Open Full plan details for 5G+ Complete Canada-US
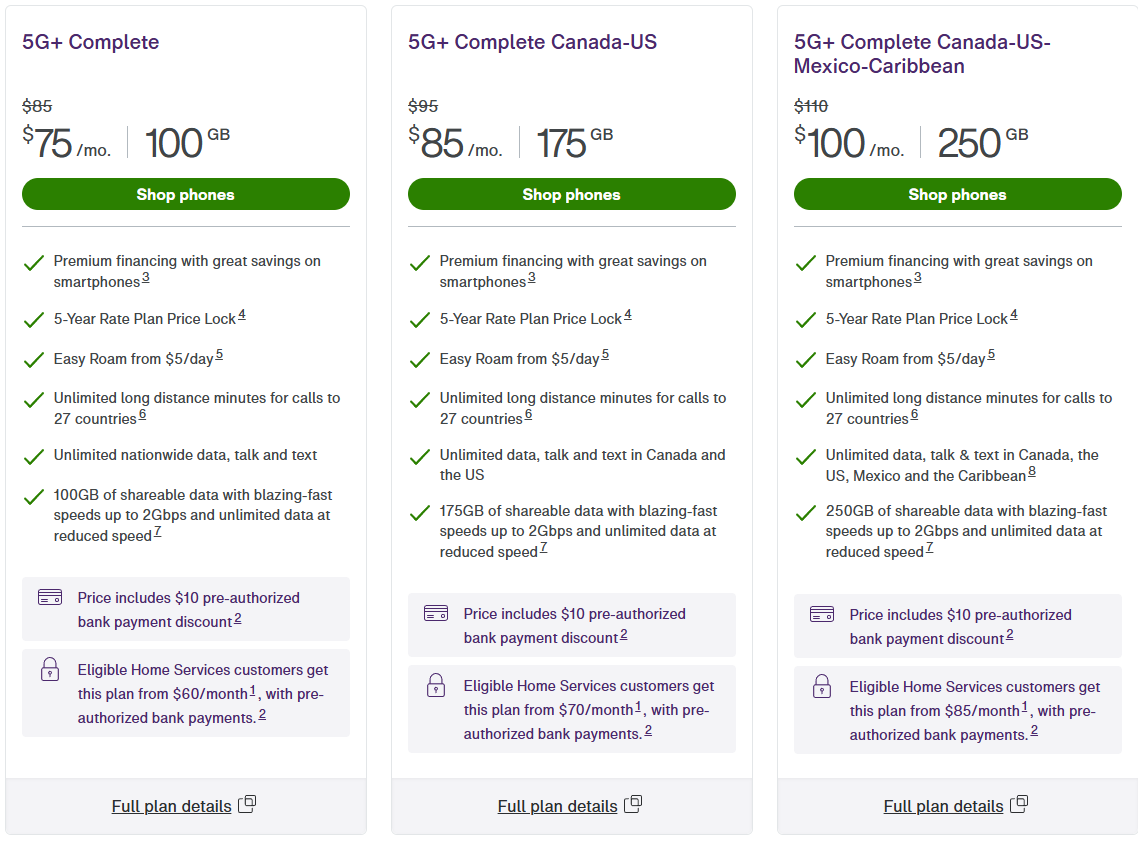 (557, 806)
